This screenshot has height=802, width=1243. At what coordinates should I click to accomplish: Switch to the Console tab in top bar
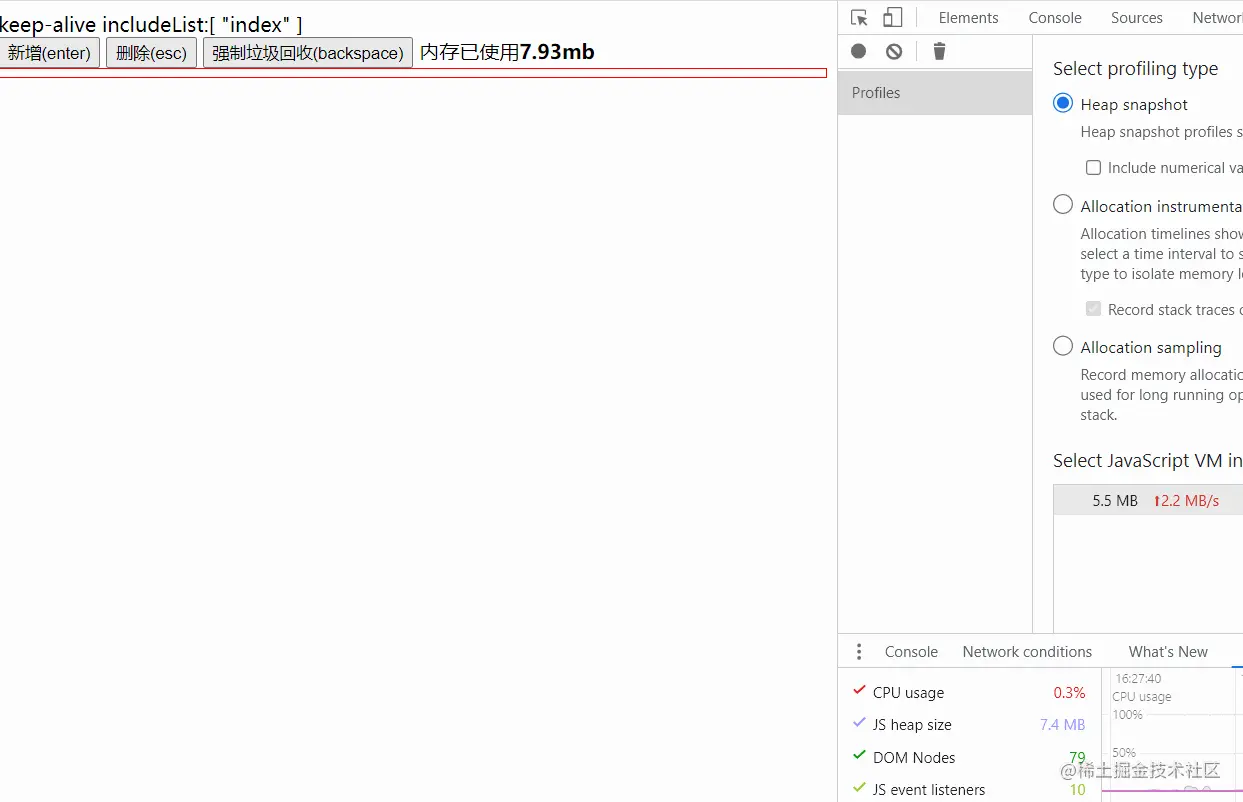pos(1055,18)
